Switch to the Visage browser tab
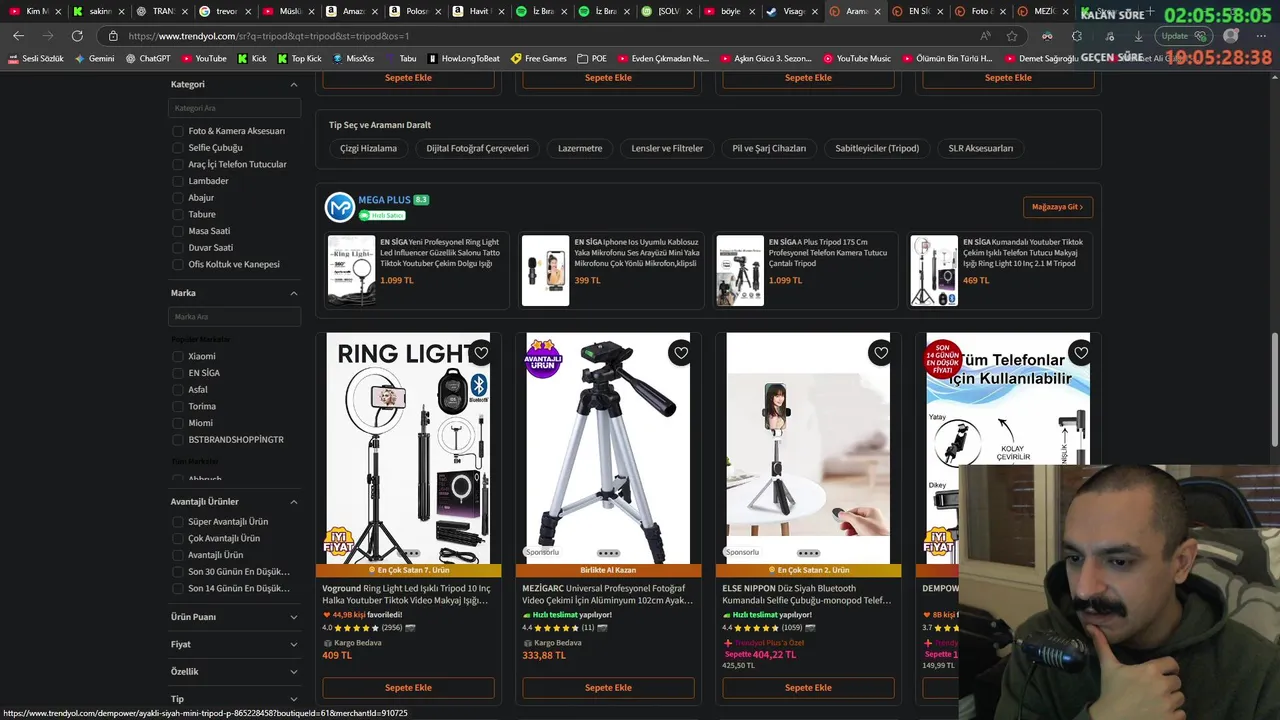The height and width of the screenshot is (720, 1280). [792, 11]
